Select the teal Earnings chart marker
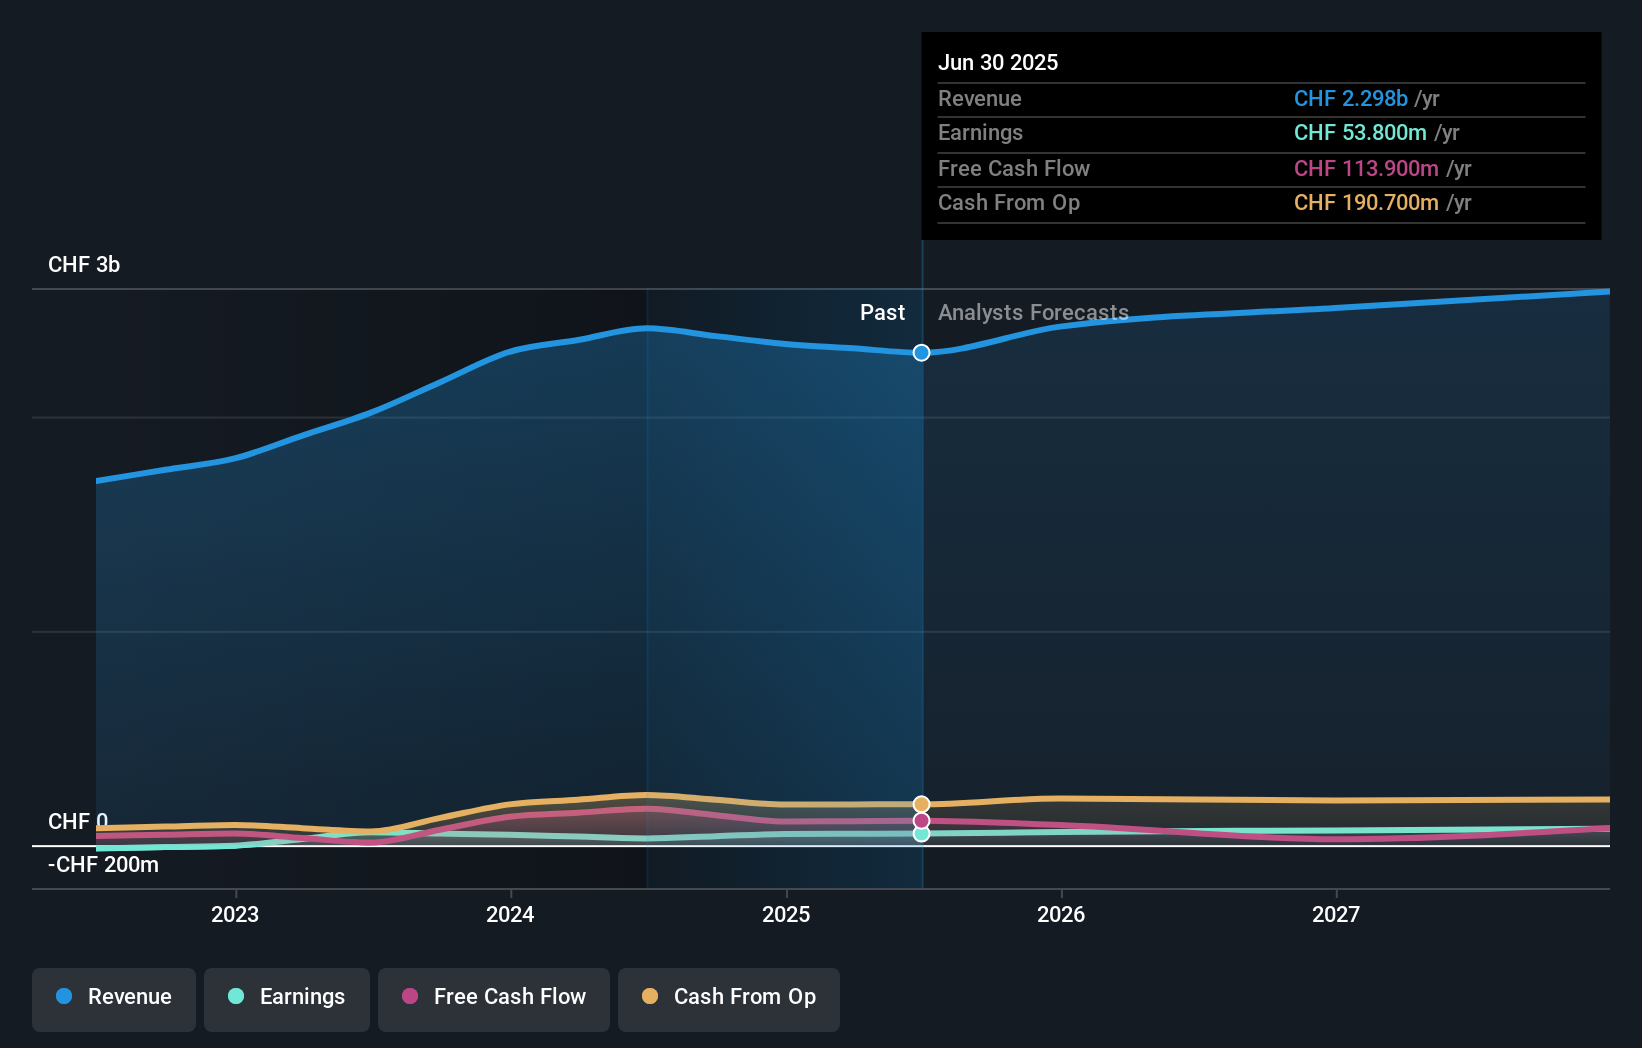The width and height of the screenshot is (1642, 1048). [x=920, y=835]
